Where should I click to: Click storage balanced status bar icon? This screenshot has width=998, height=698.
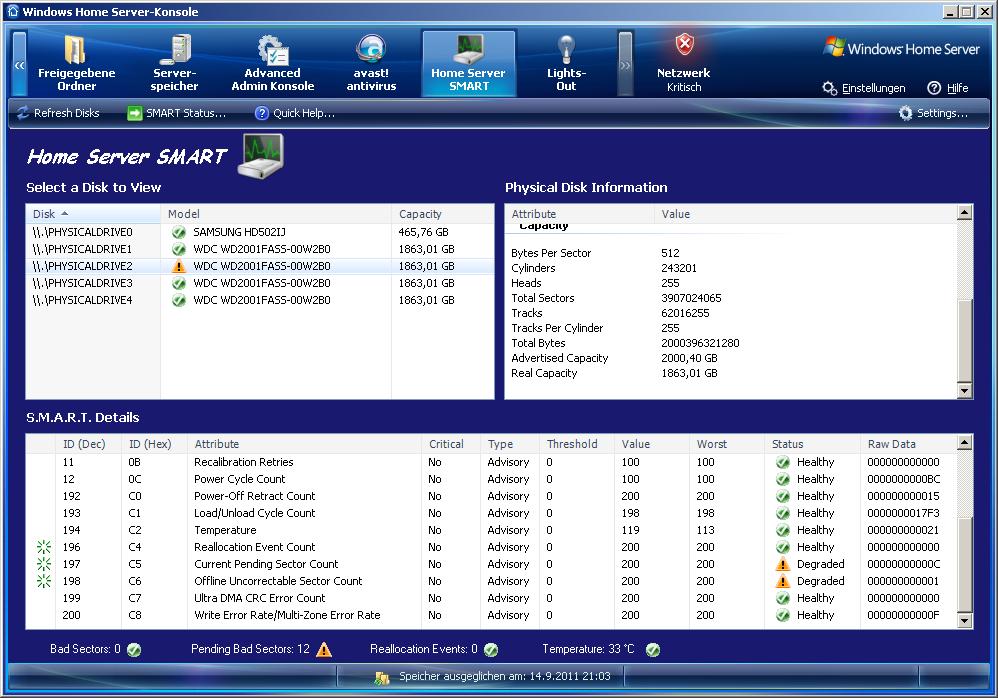click(x=382, y=678)
